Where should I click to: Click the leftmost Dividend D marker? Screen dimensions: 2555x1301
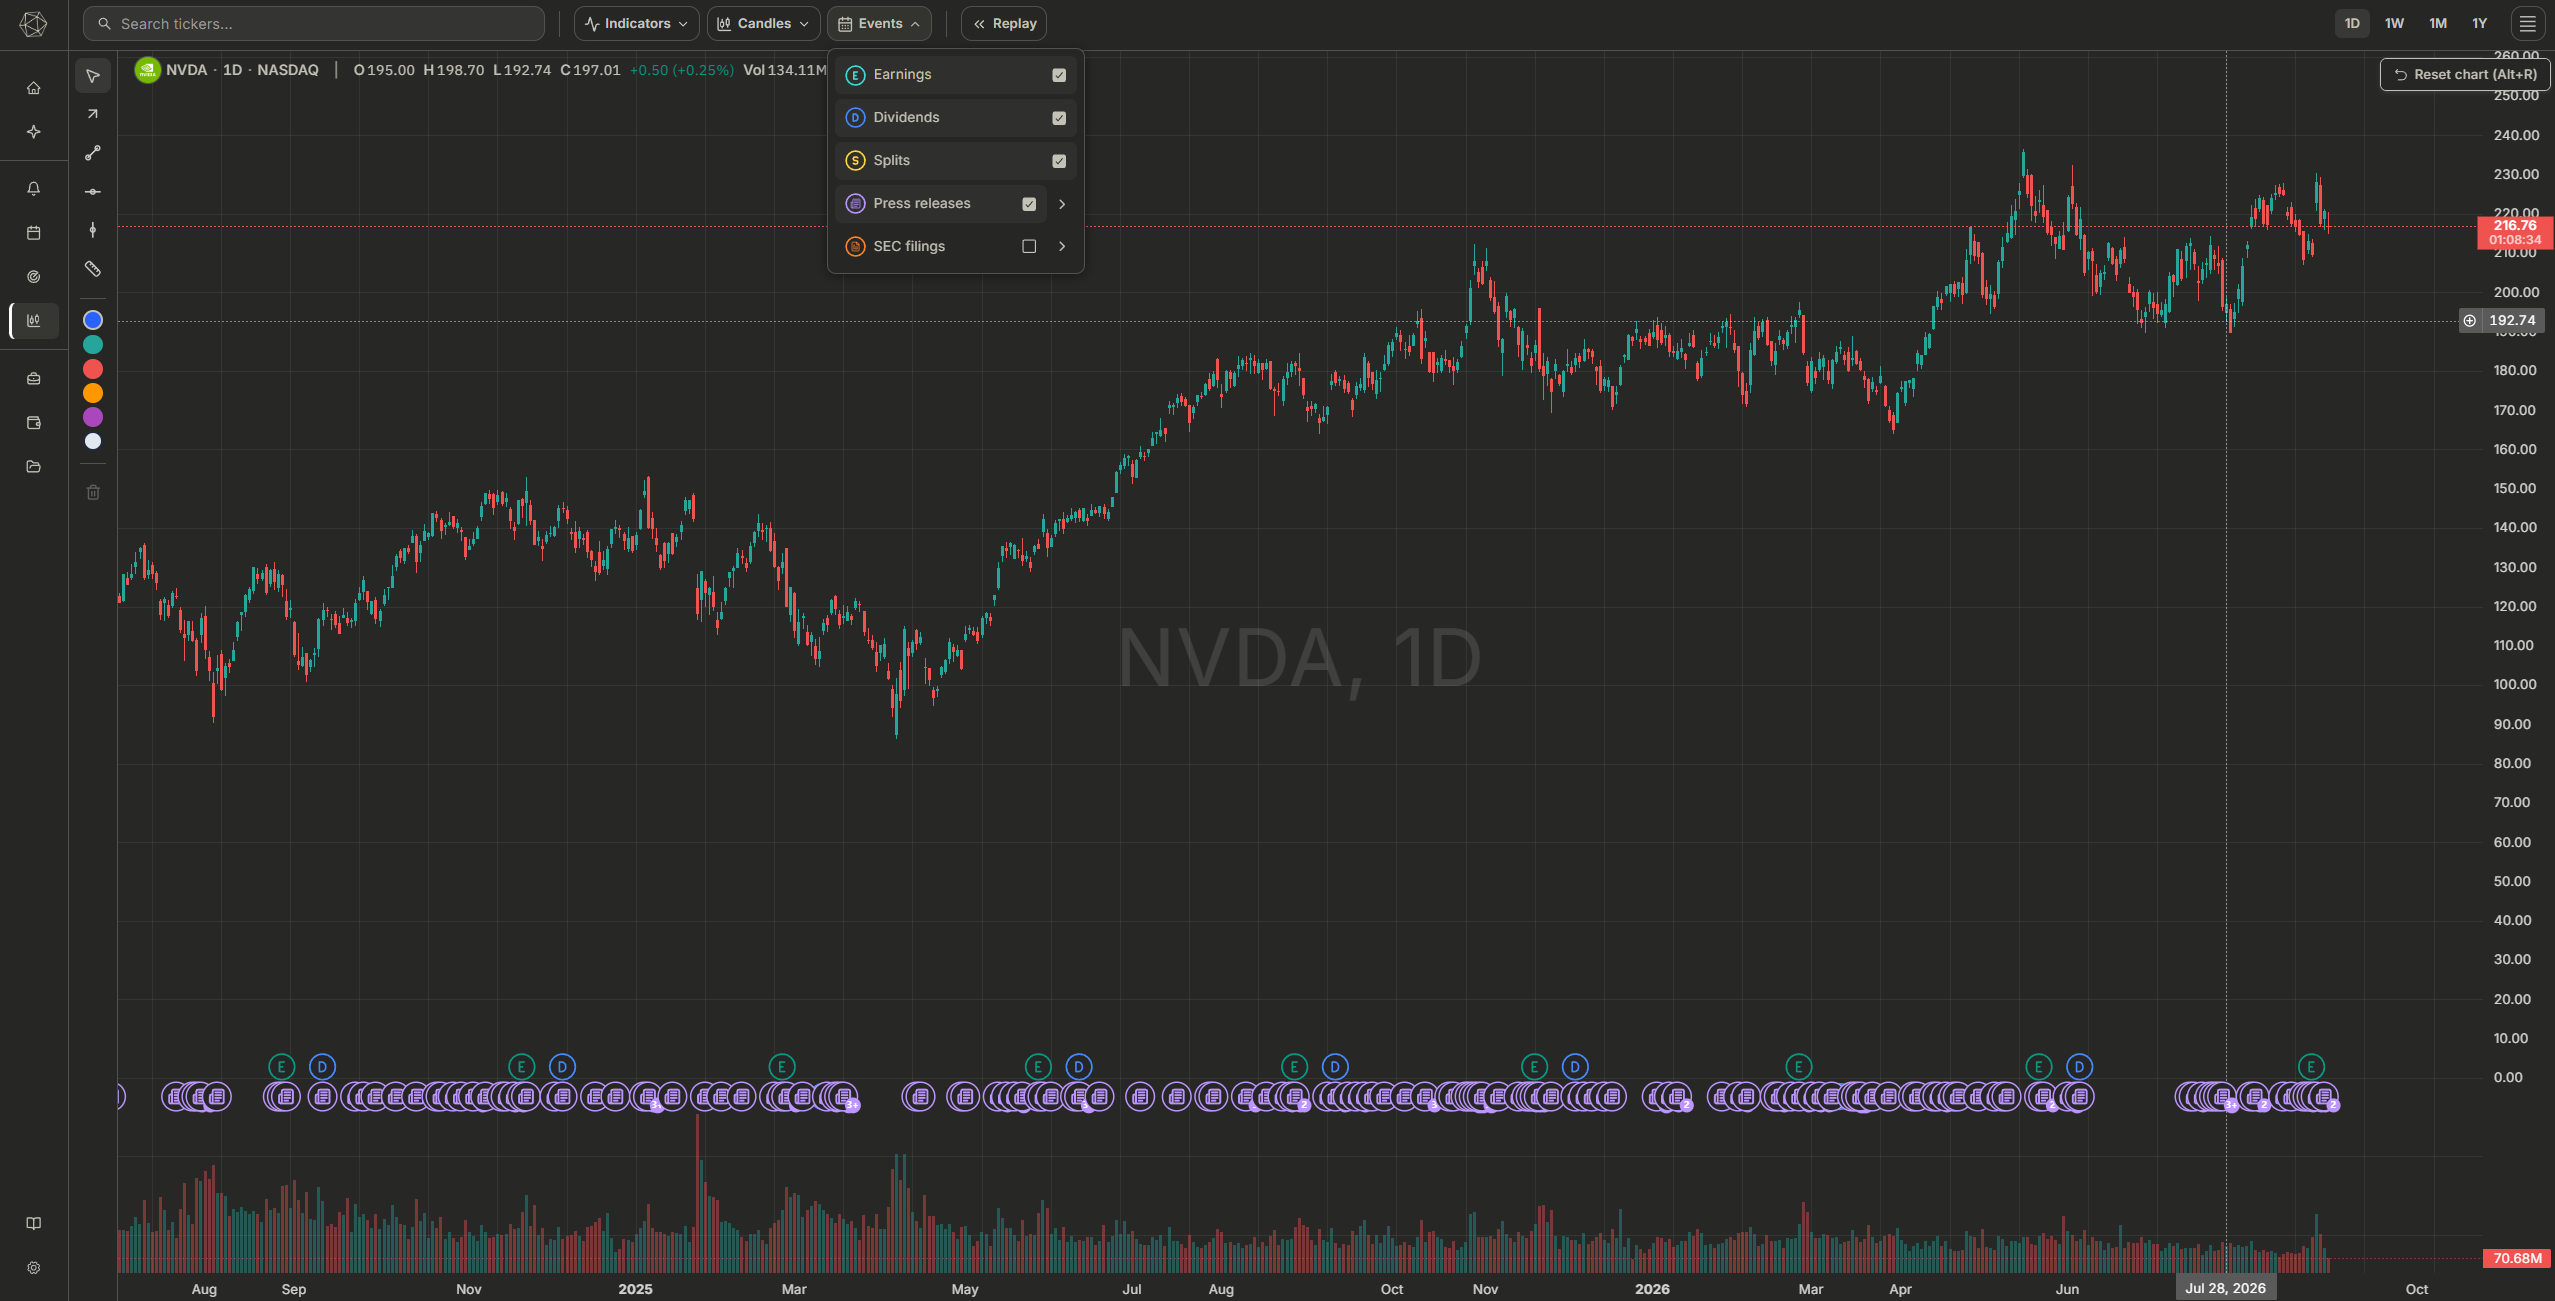[x=322, y=1067]
